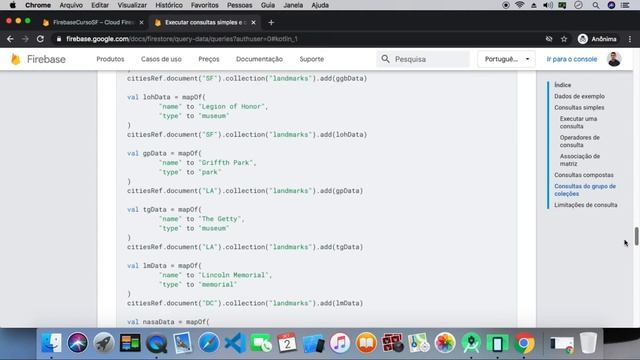Open Safari from the Dock
Viewport: 640px width, 360px height.
tap(209, 342)
